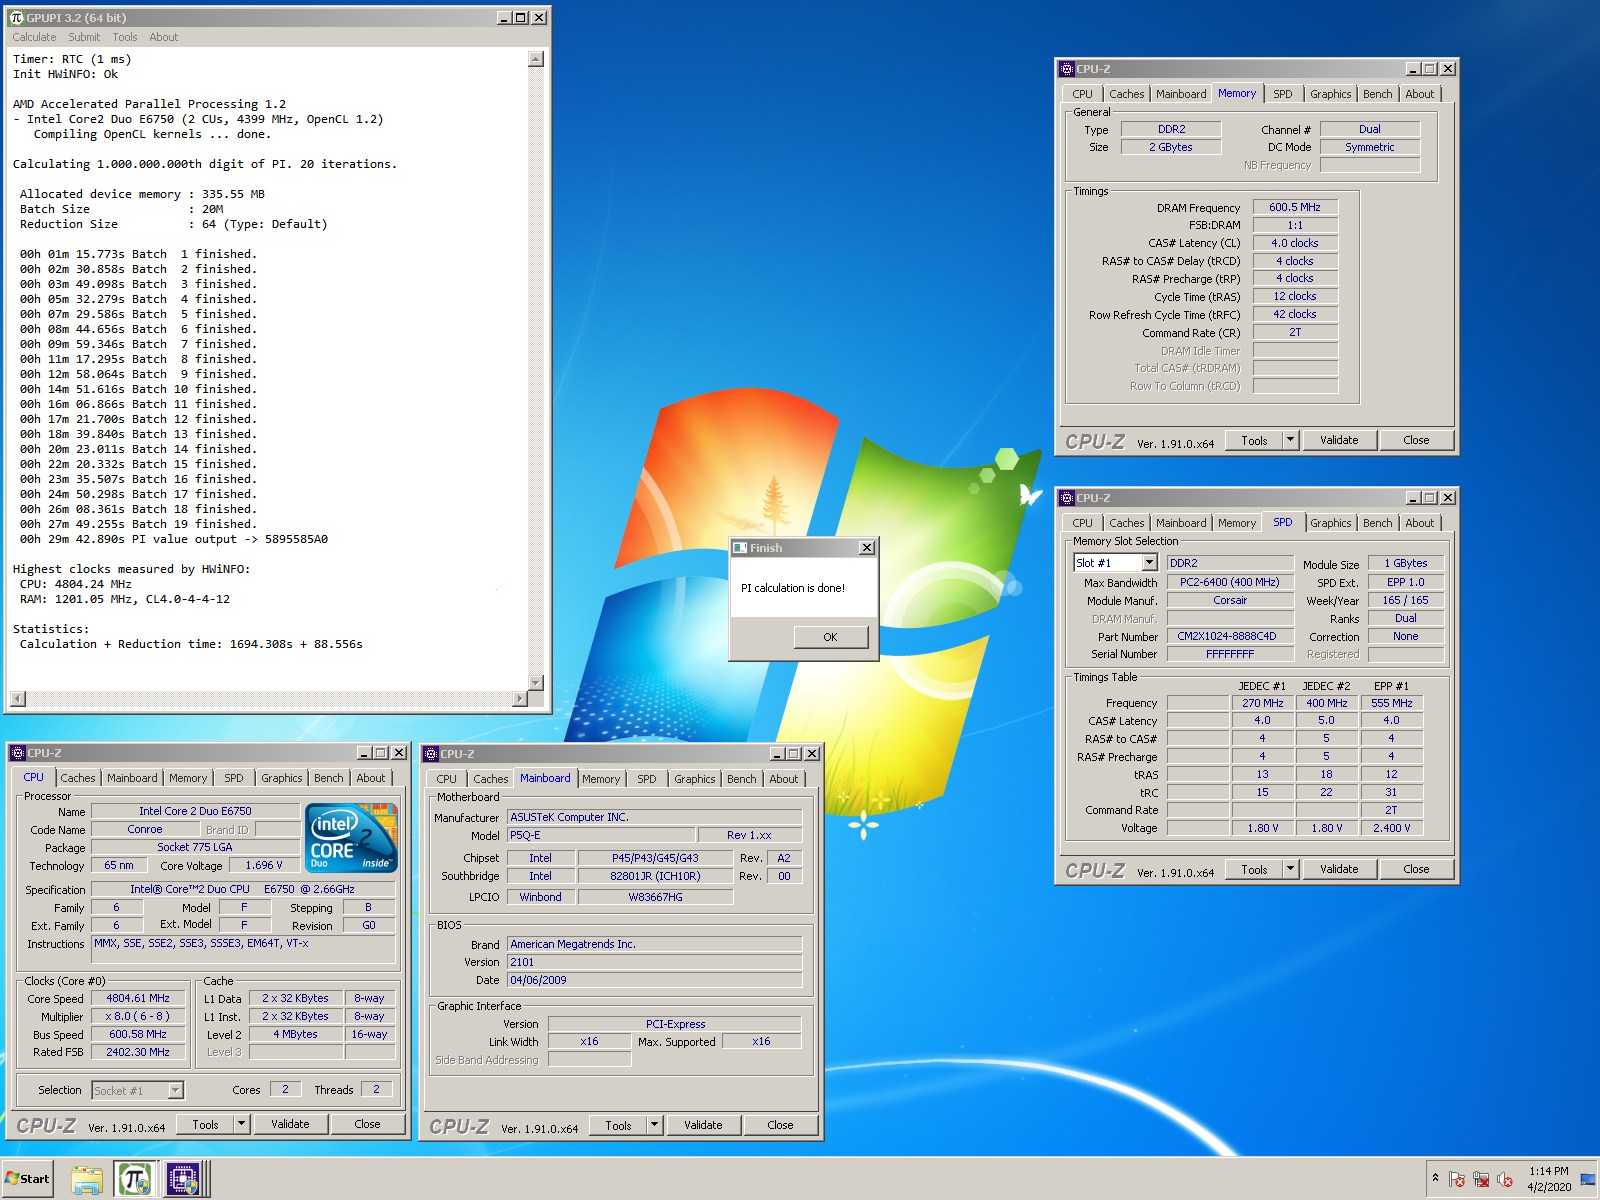Expand the Tools dropdown in CPU-Z Memory window
1600x1200 pixels.
tap(1290, 440)
